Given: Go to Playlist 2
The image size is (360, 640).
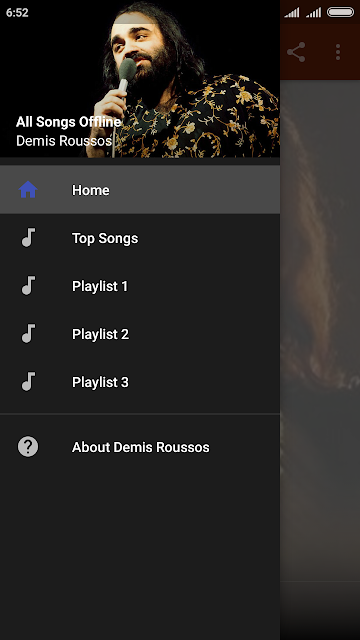Looking at the screenshot, I should [140, 334].
